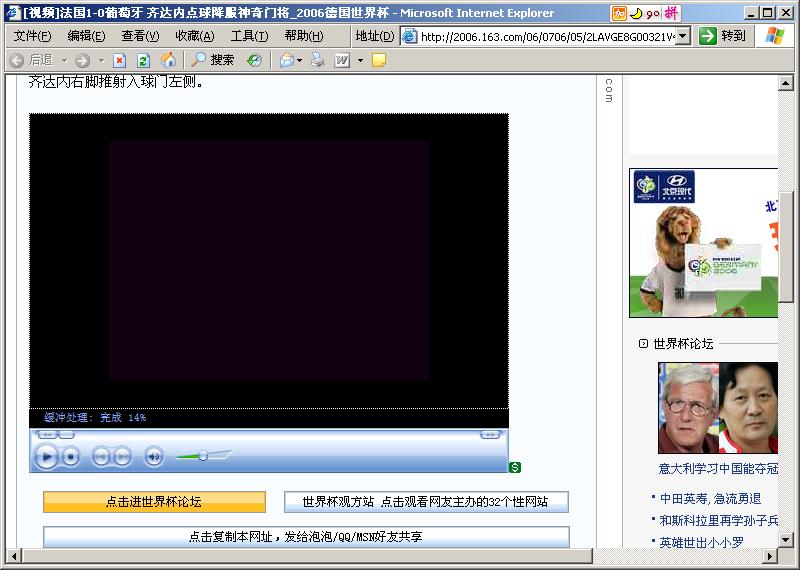This screenshot has width=800, height=570.
Task: Open the 工具(T) tools menu
Action: 249,36
